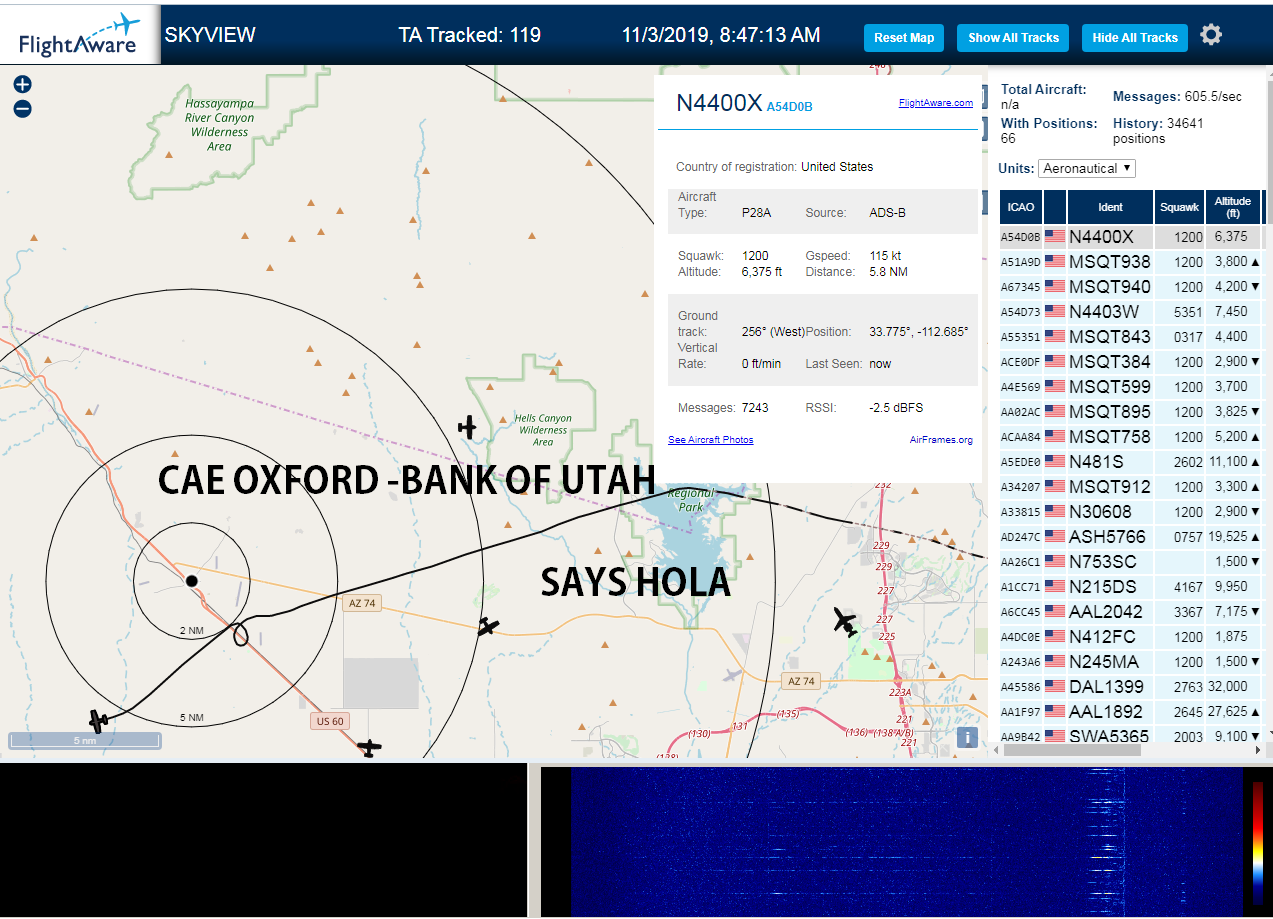Open the Units dropdown set to Aeronautical
Screen dimensions: 1273x919
pos(1087,168)
